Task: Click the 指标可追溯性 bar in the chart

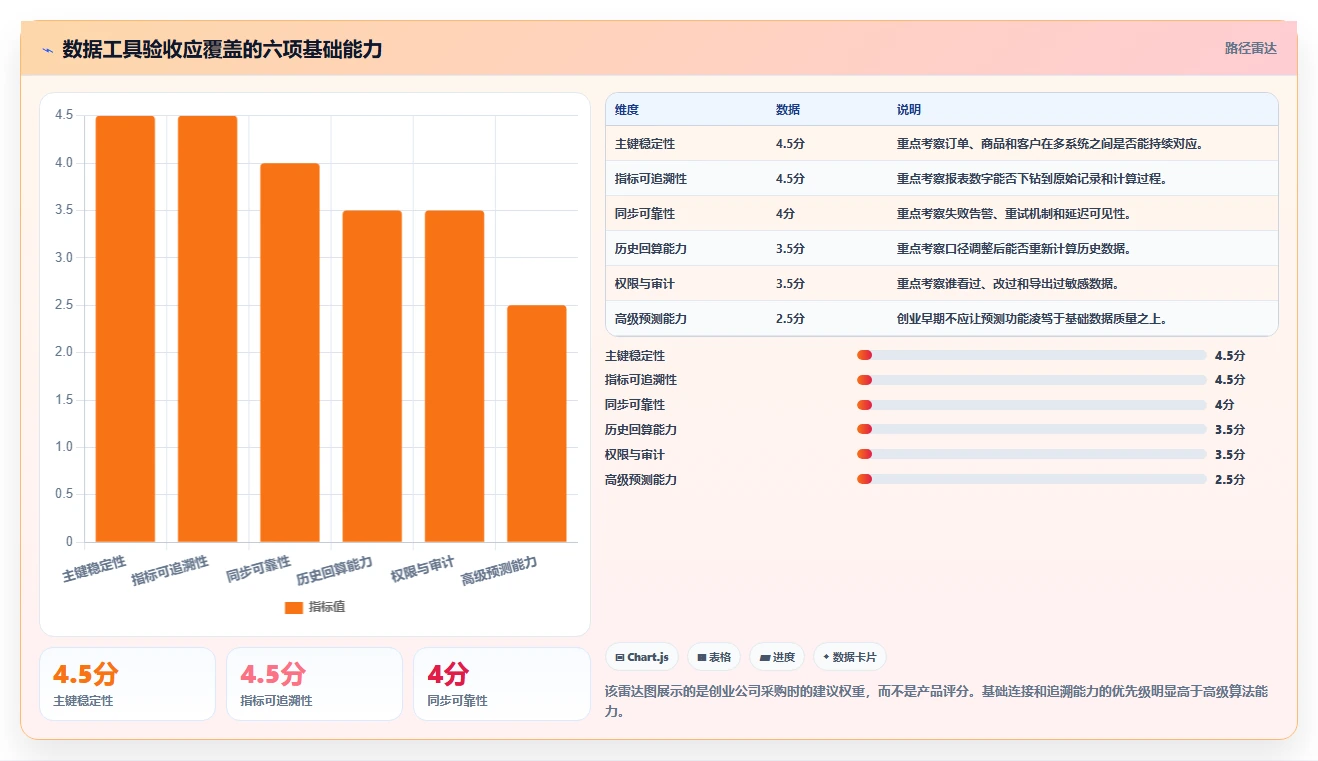Action: pyautogui.click(x=208, y=329)
